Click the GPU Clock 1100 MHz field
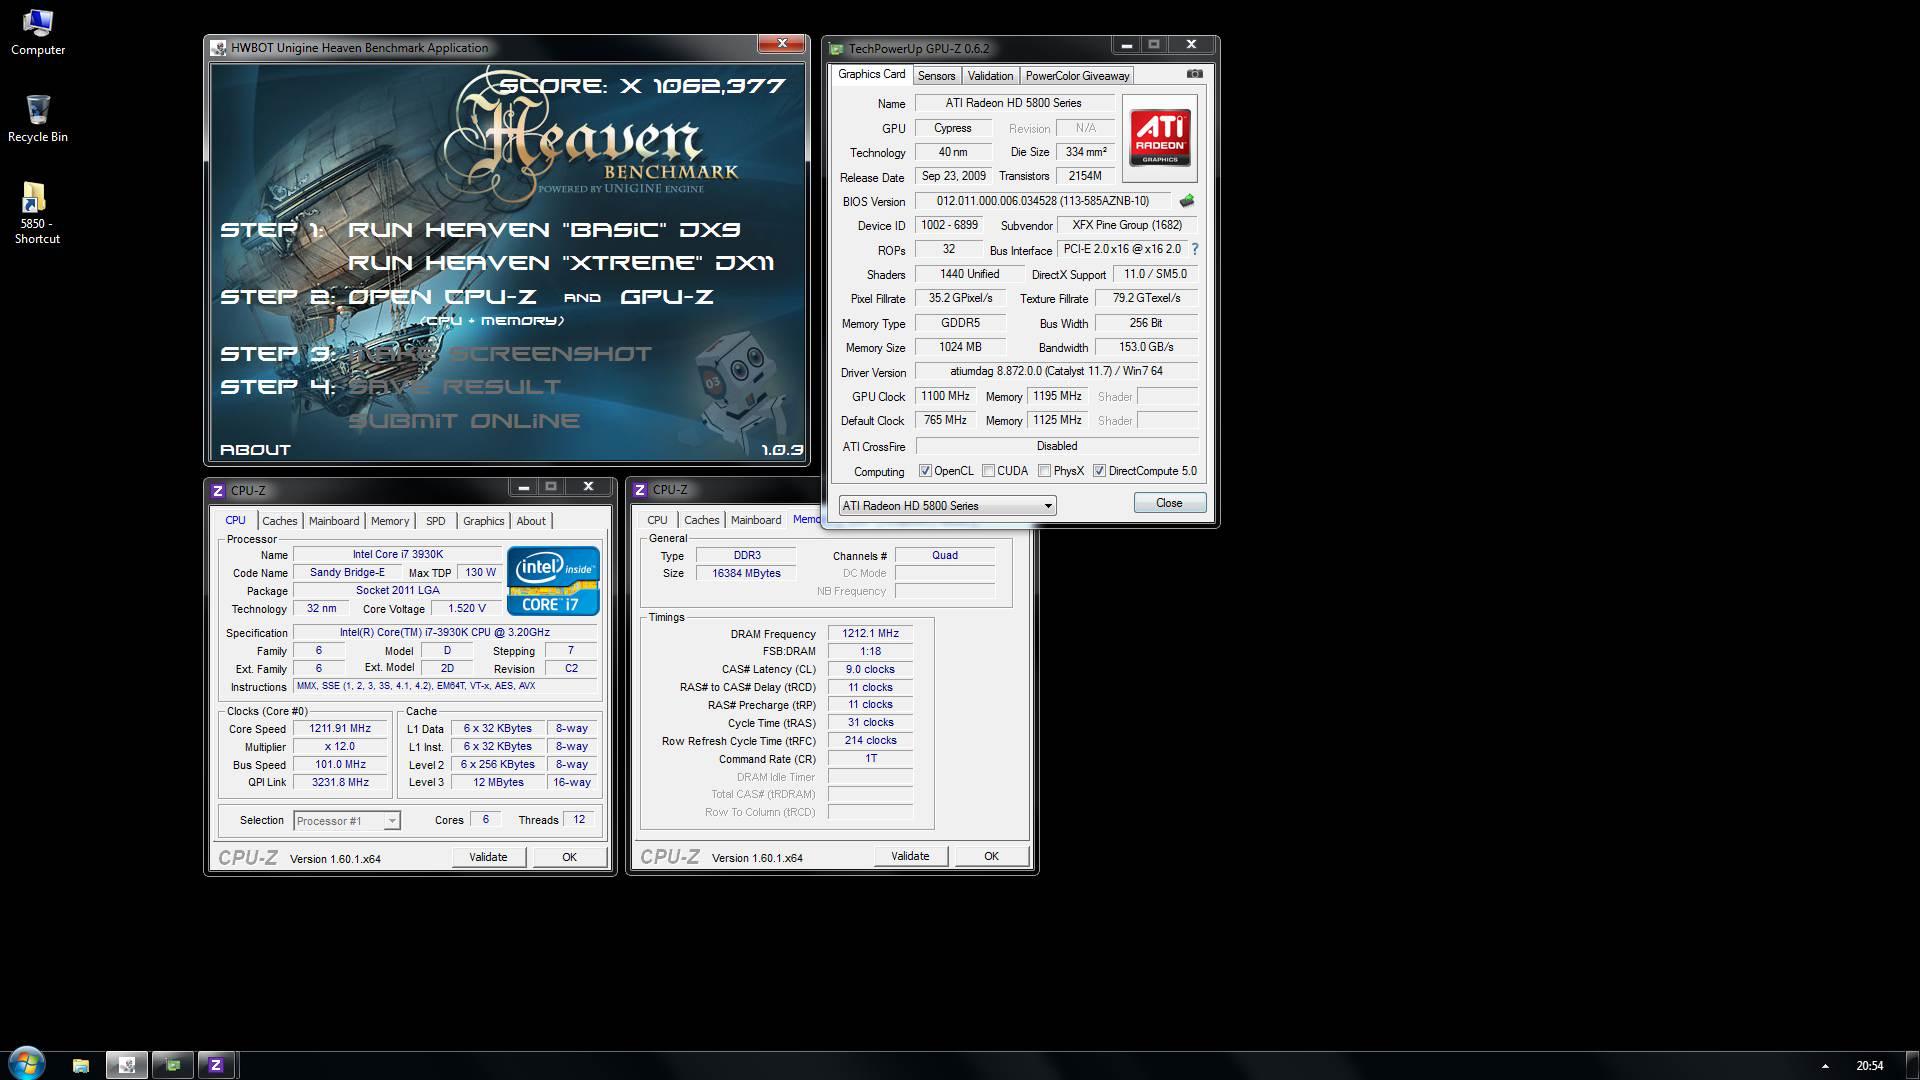 (945, 396)
